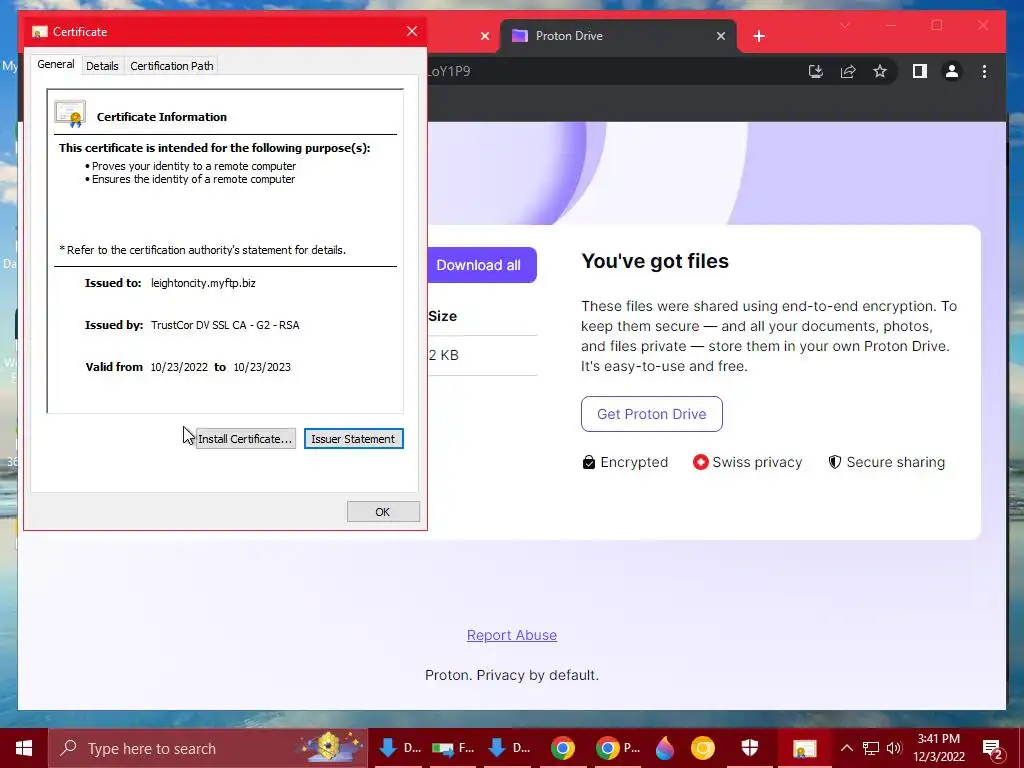Open the Chrome taskbar item labeled P...

(x=617, y=748)
